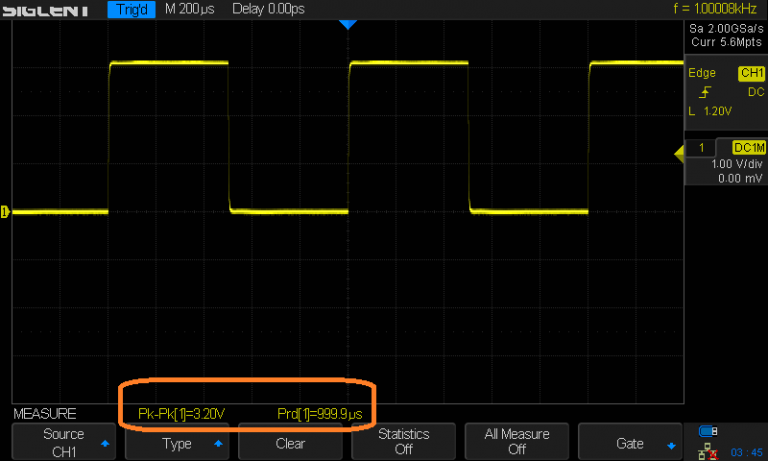Click the DC1M coupling badge

(x=748, y=148)
